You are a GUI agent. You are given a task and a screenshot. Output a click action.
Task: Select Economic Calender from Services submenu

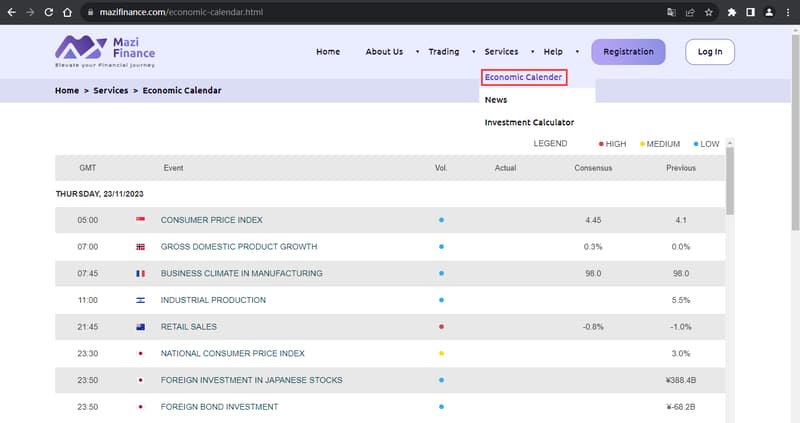coord(523,77)
